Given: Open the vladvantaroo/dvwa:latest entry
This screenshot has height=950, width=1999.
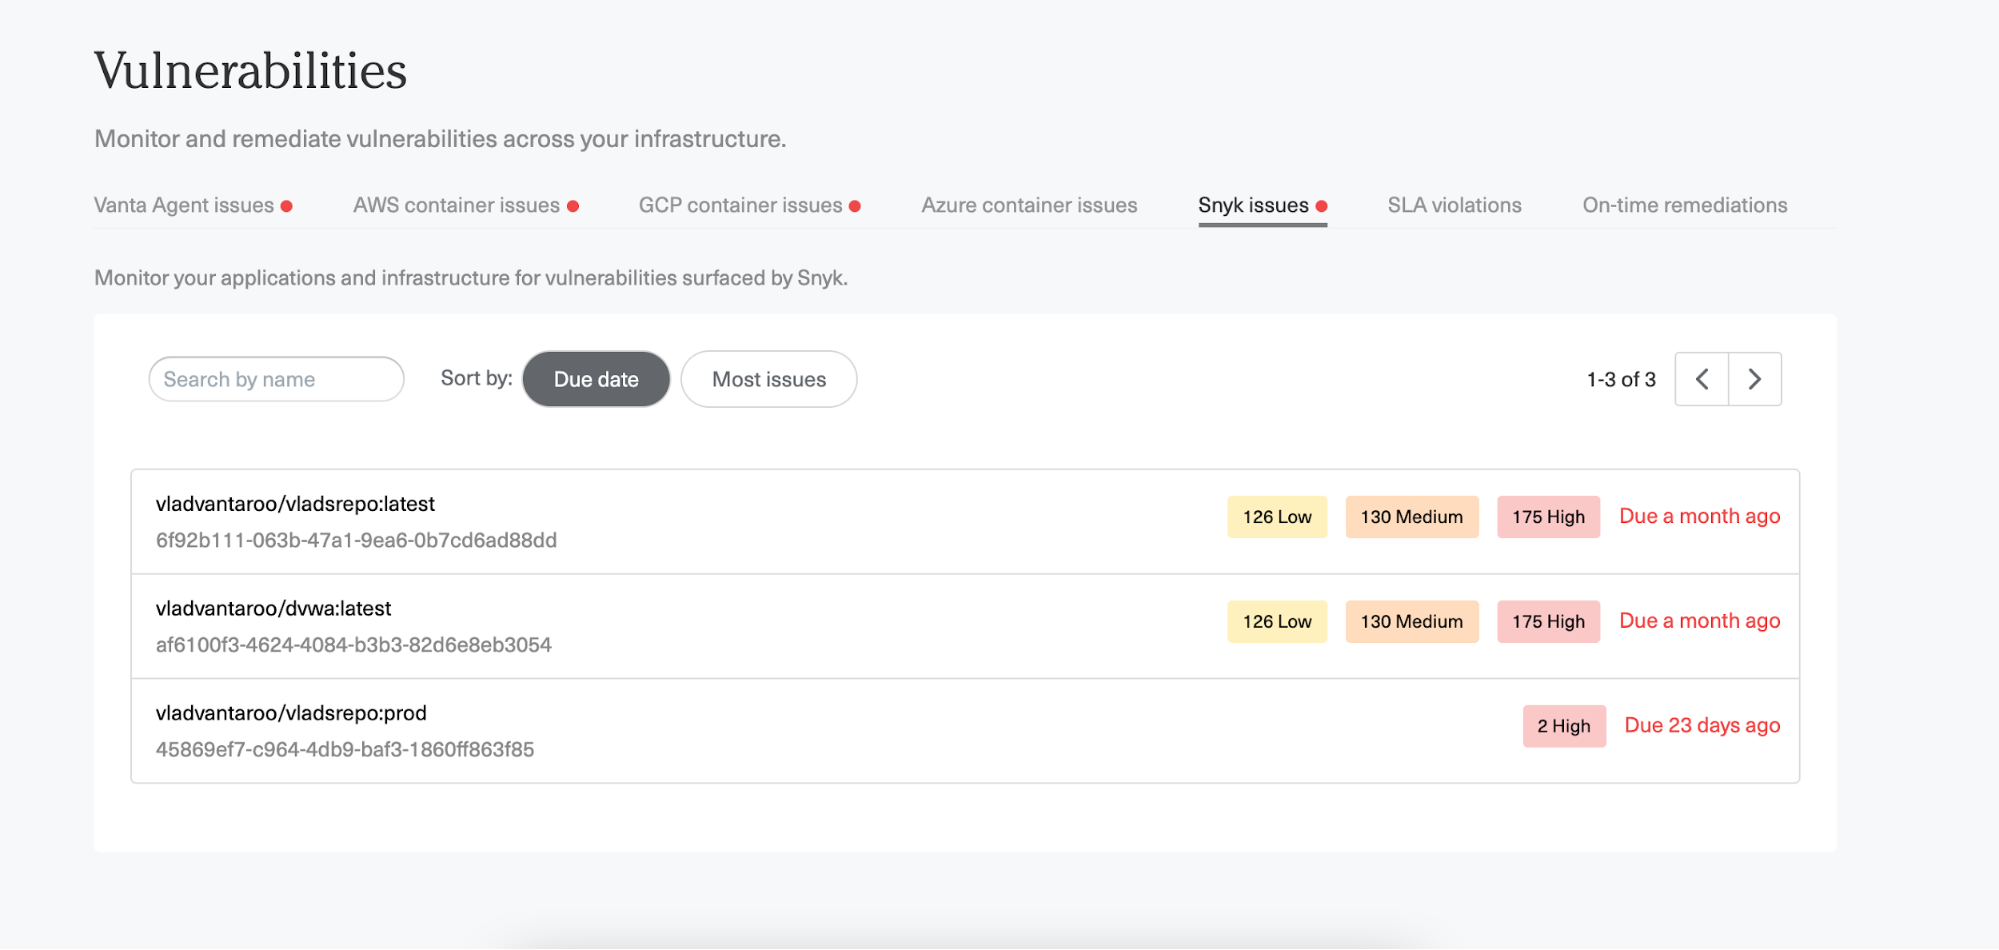Looking at the screenshot, I should [x=273, y=608].
